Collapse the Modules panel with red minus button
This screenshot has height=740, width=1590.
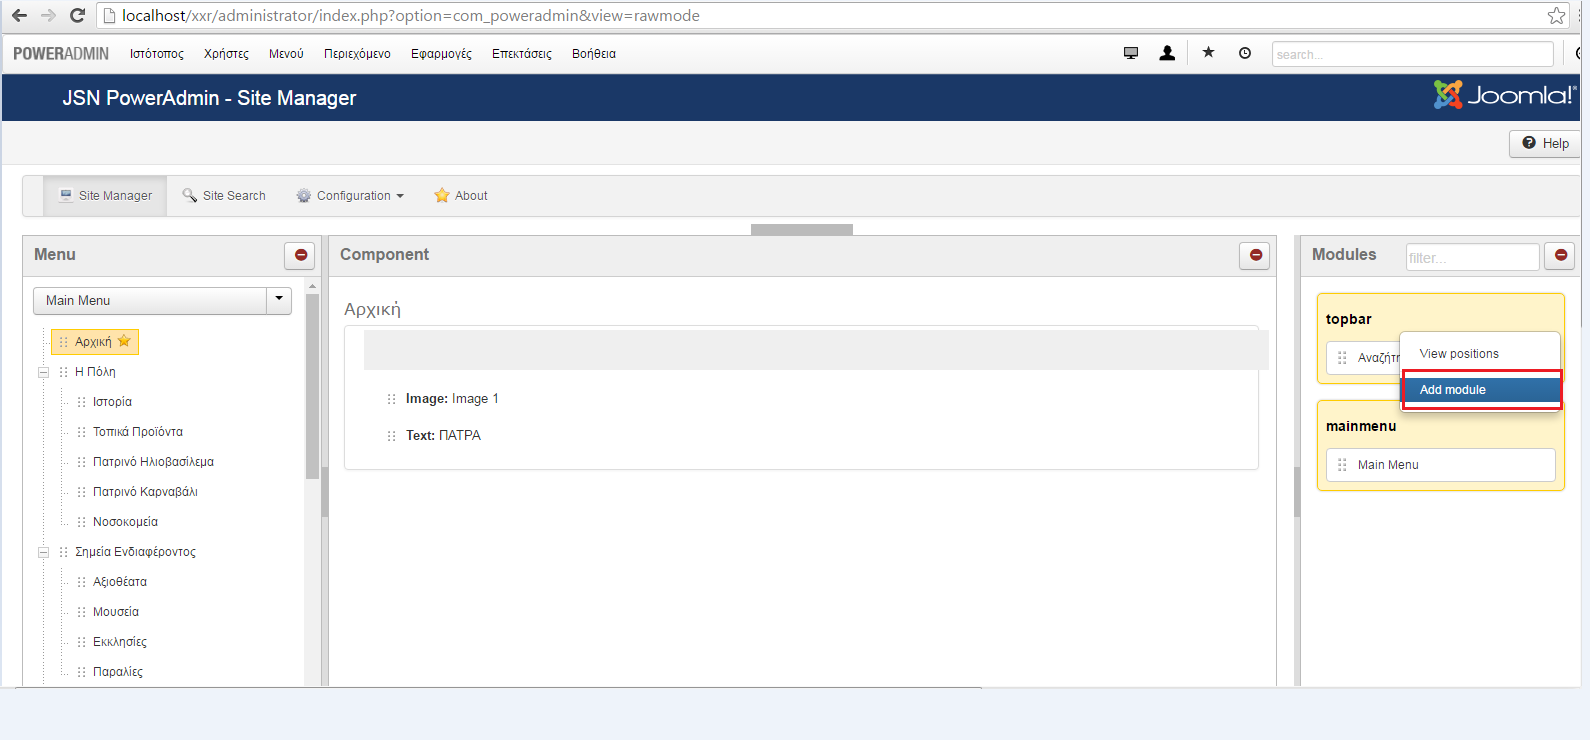1560,255
